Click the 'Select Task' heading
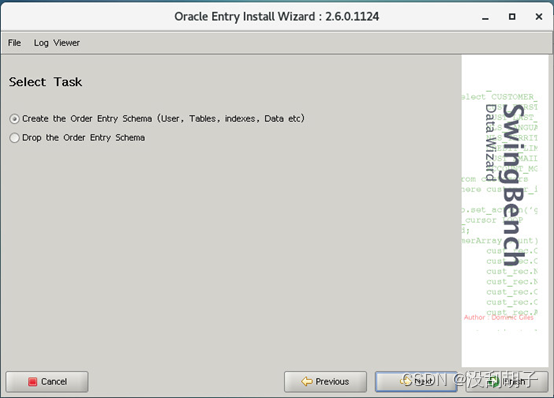 tap(45, 82)
